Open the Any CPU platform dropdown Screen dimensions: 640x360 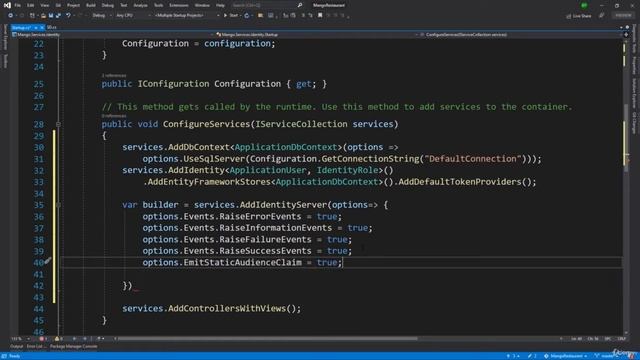pyautogui.click(x=133, y=16)
